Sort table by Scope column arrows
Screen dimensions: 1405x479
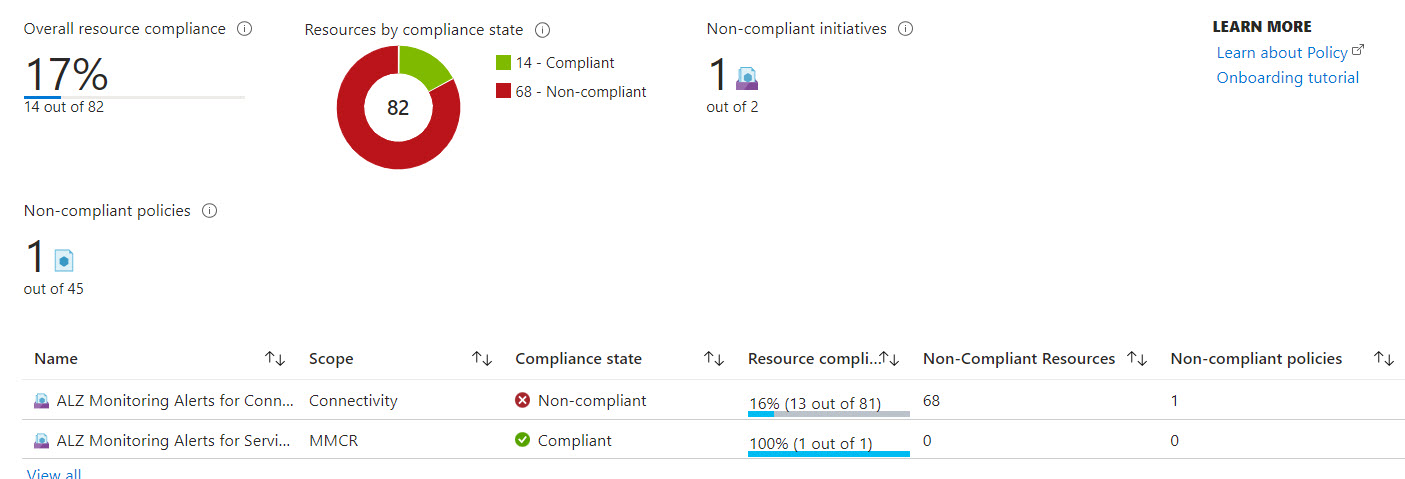click(482, 358)
